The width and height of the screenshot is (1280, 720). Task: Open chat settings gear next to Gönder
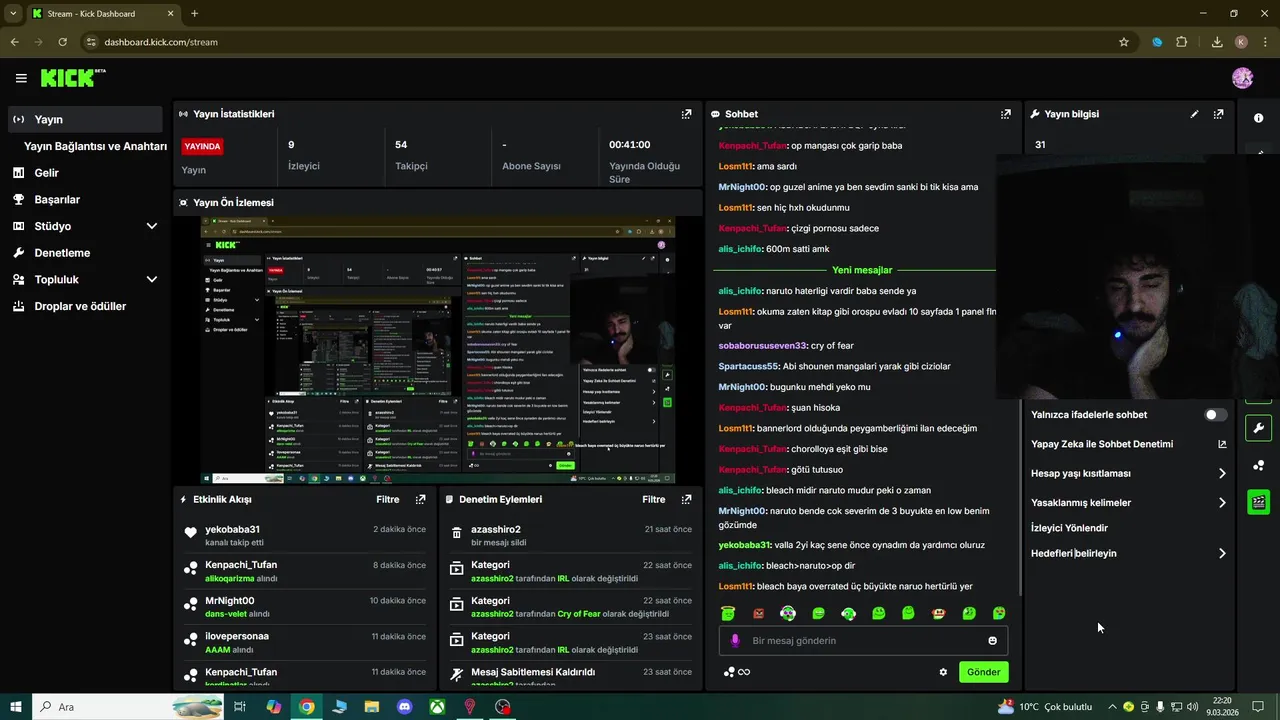(x=943, y=672)
